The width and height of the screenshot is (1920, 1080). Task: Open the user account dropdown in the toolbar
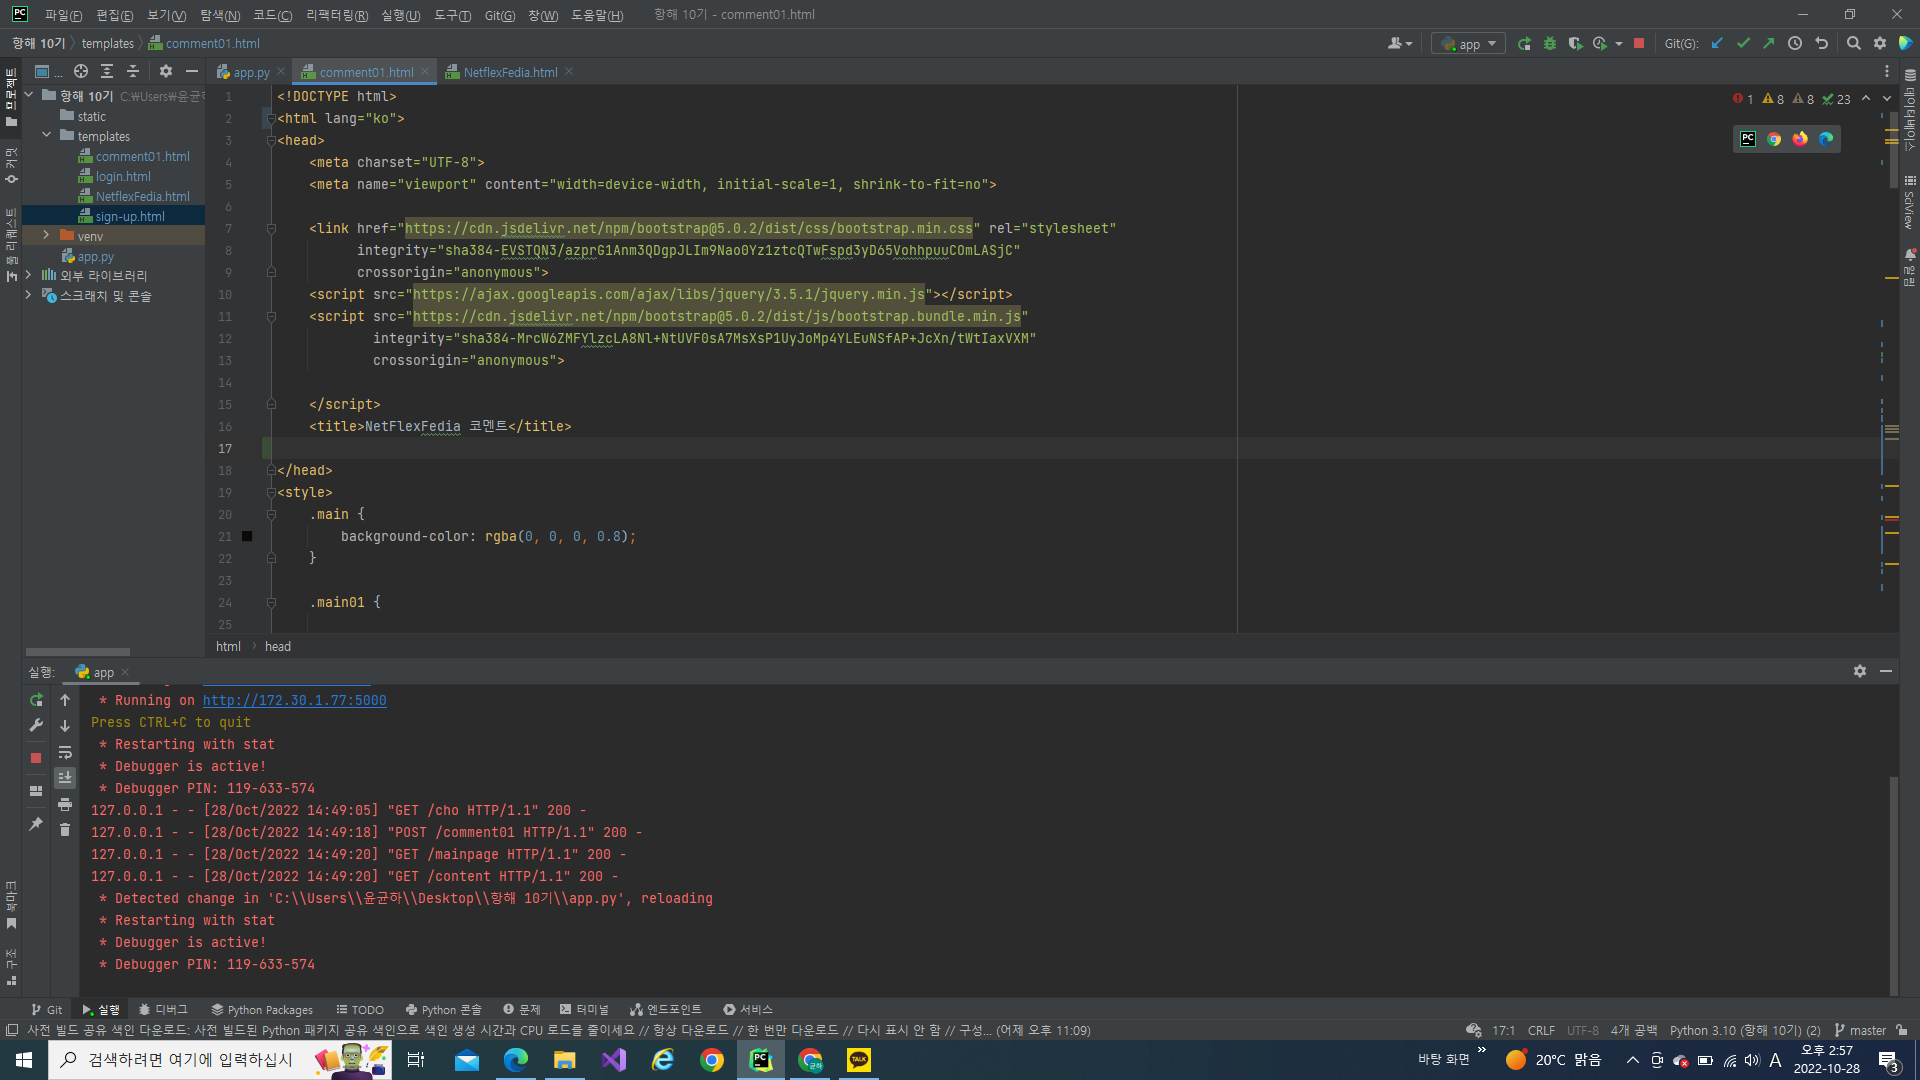[1400, 44]
